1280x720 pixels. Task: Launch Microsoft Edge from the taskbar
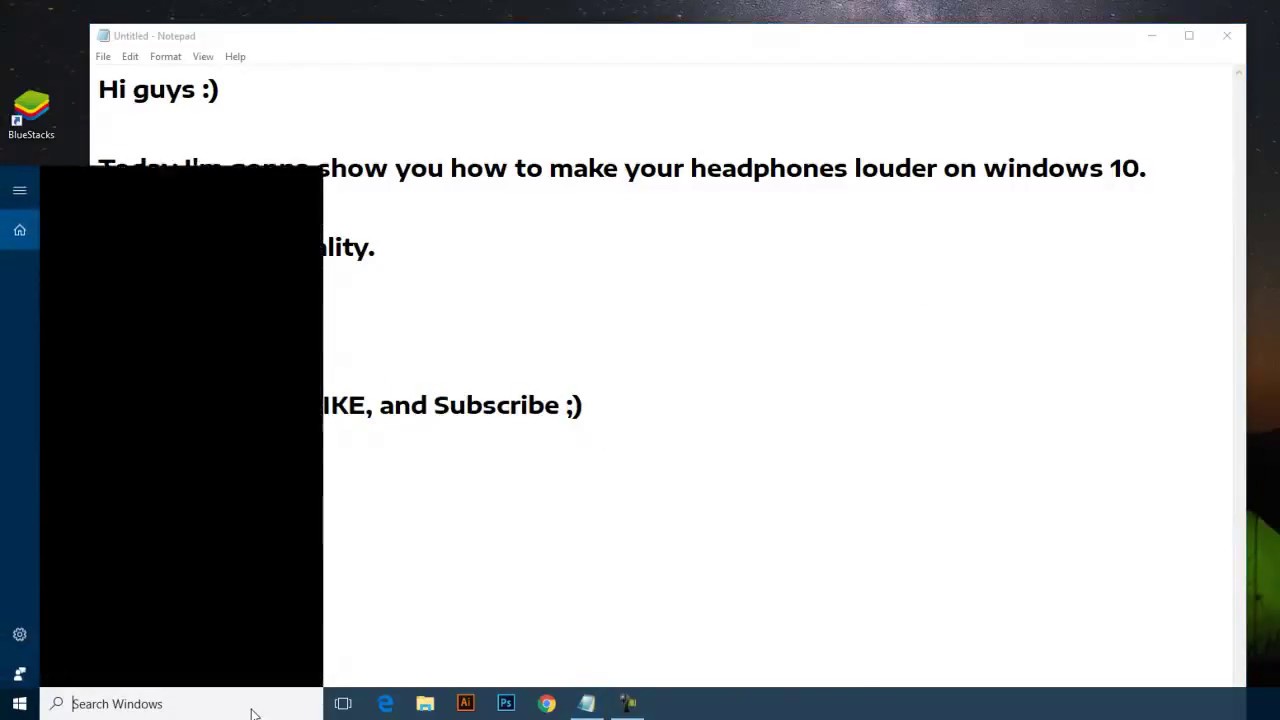coord(385,704)
